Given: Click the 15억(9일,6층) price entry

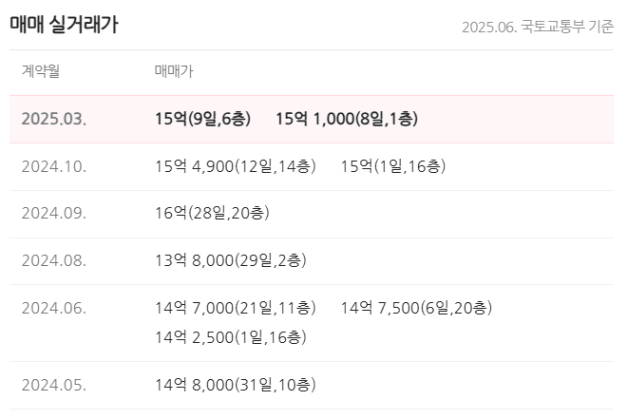Looking at the screenshot, I should (x=203, y=119).
